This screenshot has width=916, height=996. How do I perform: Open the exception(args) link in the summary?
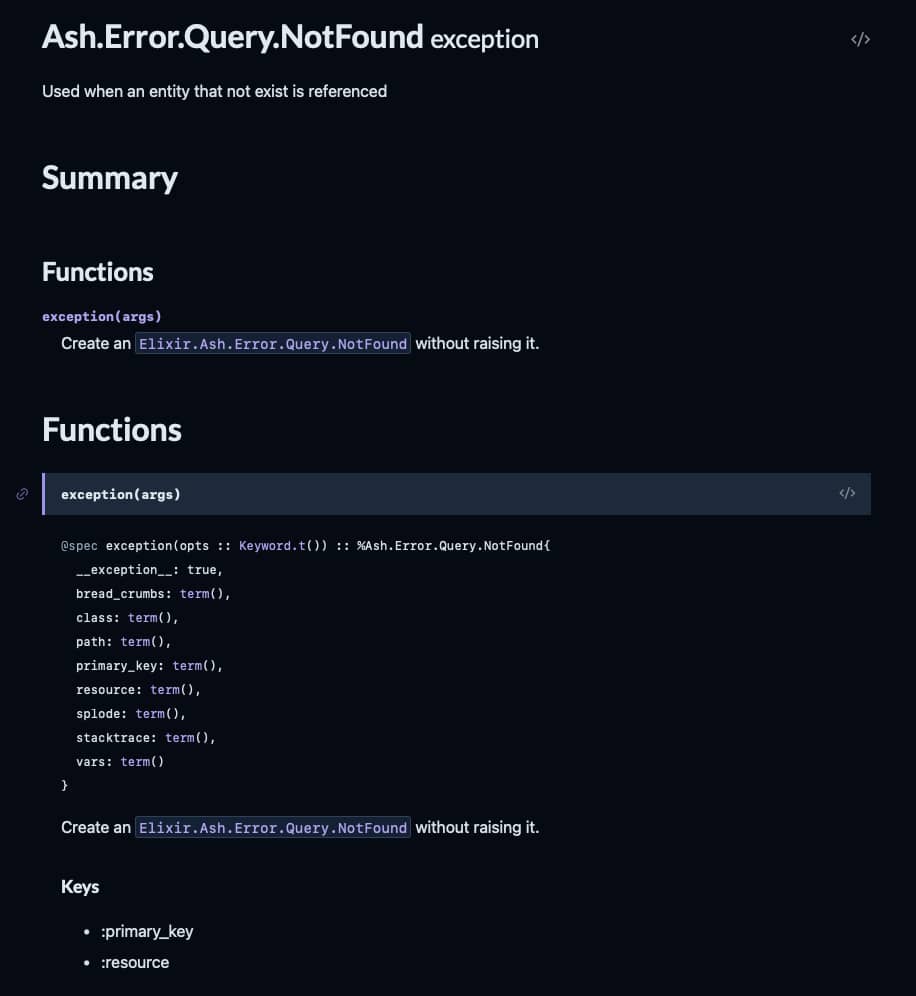(102, 316)
